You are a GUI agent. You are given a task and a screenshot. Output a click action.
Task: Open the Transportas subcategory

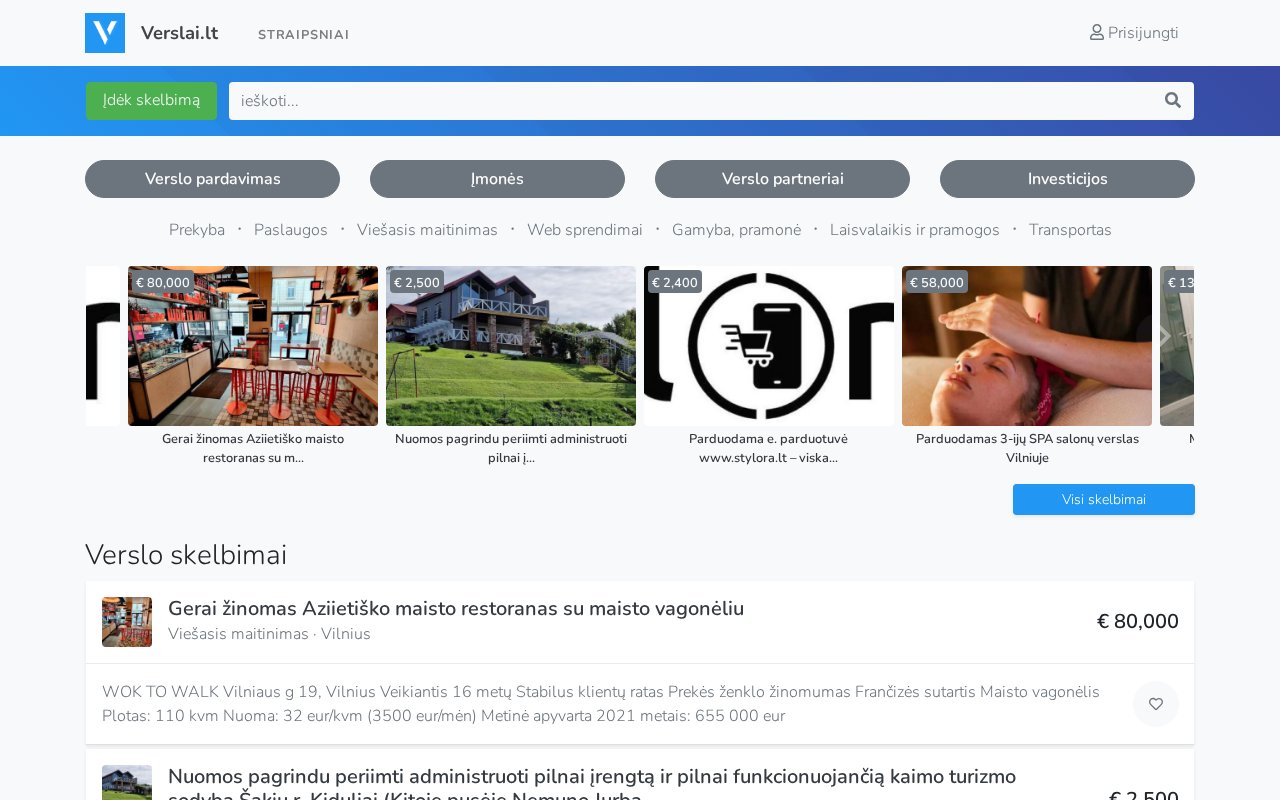coord(1070,230)
